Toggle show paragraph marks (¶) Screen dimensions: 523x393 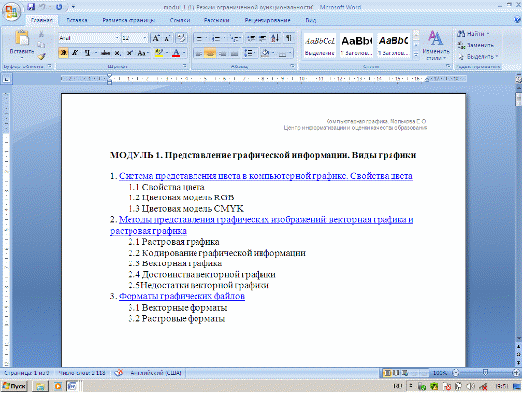[289, 38]
